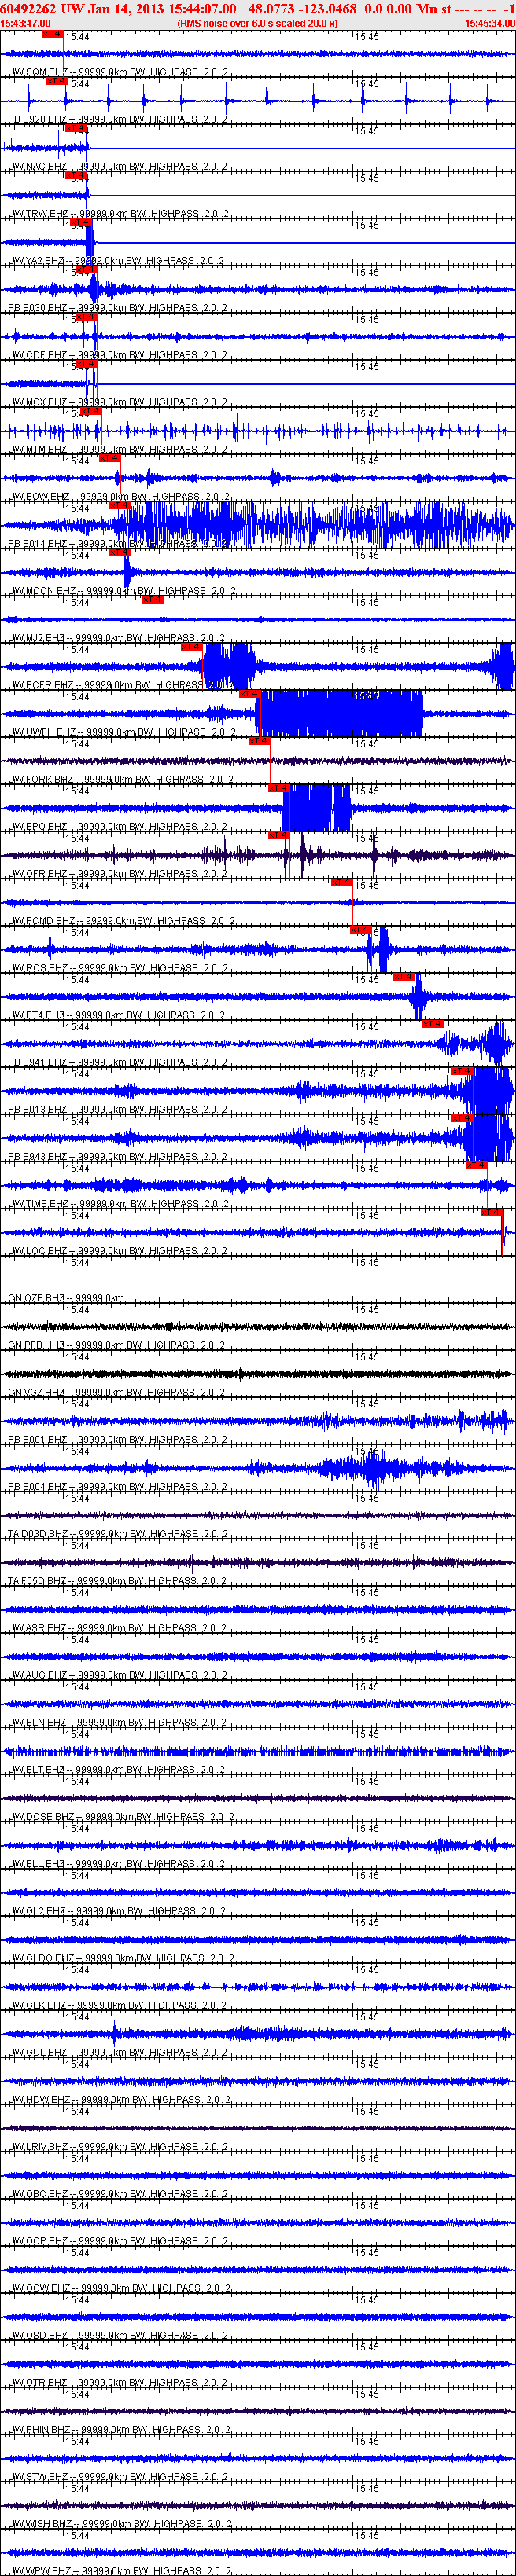
Task: Click the red pick marker on UW LOC trace
Action: coord(491,1212)
